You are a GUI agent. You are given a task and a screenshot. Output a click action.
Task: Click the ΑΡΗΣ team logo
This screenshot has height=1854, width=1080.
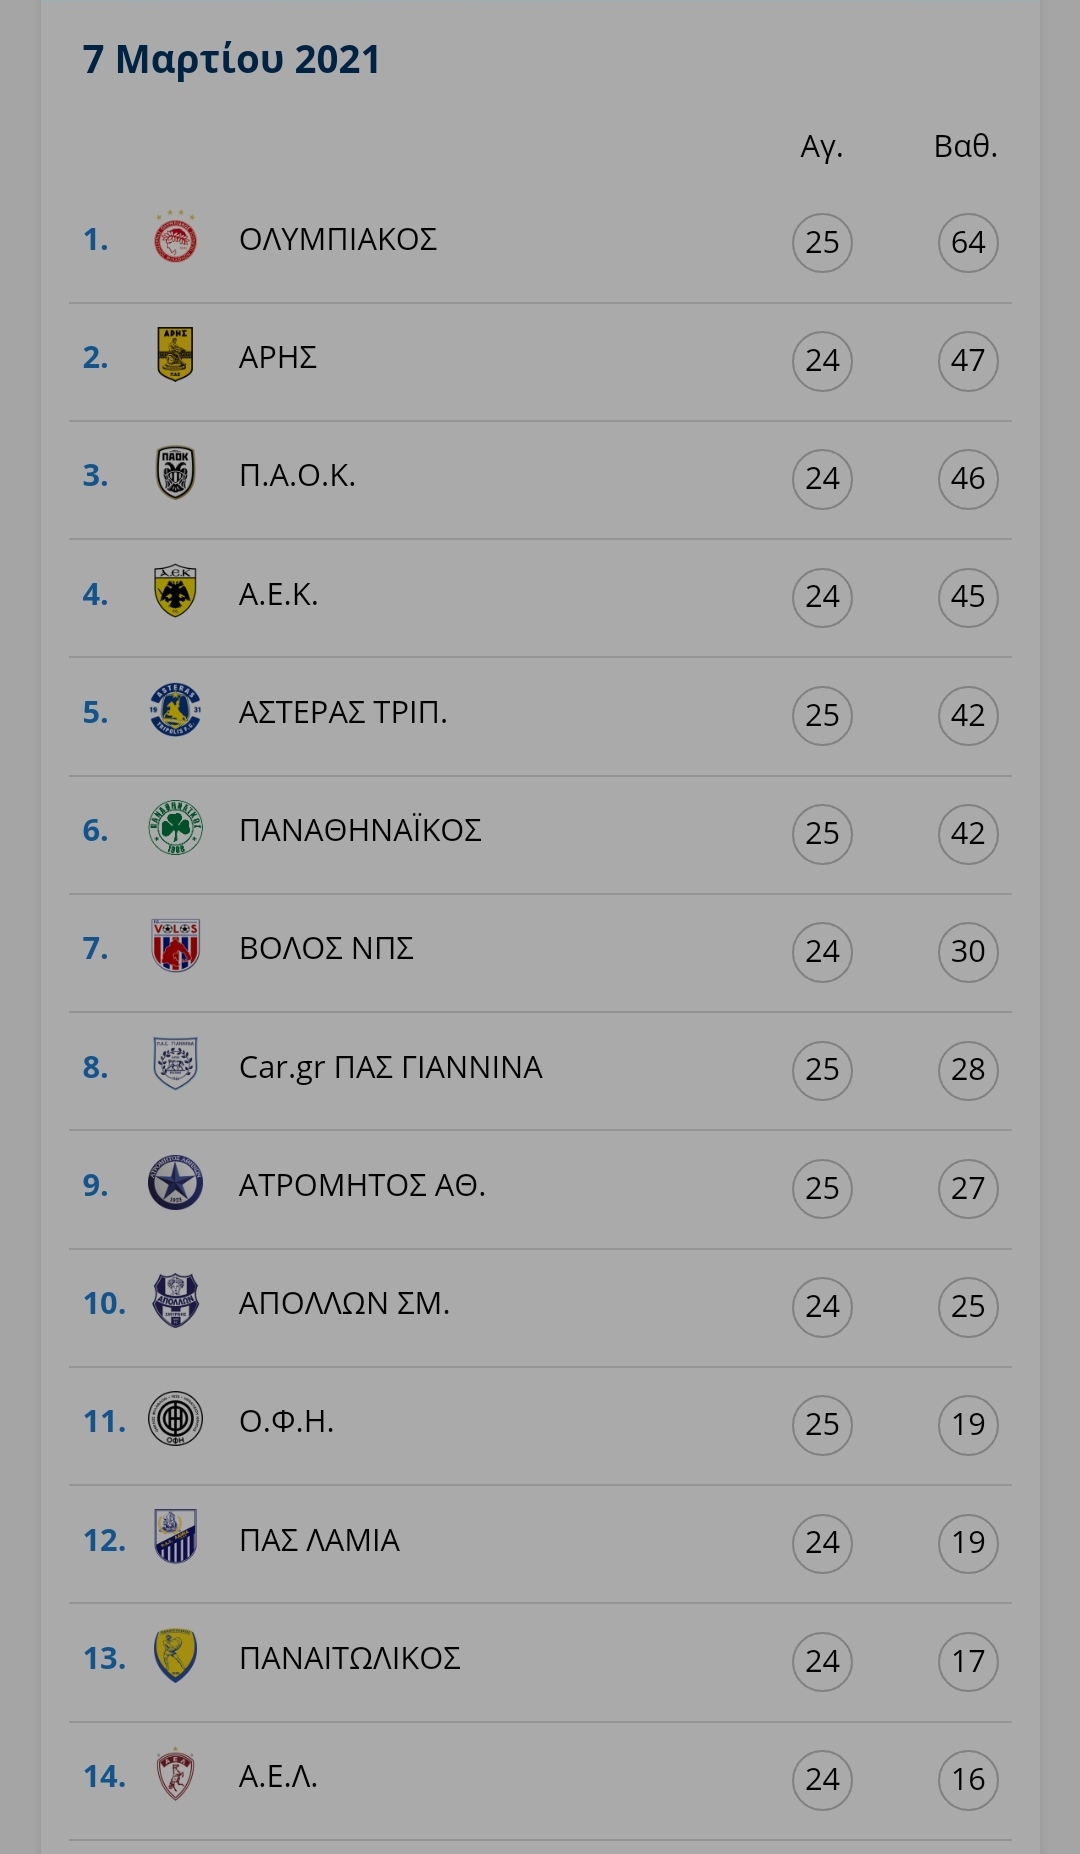click(175, 355)
